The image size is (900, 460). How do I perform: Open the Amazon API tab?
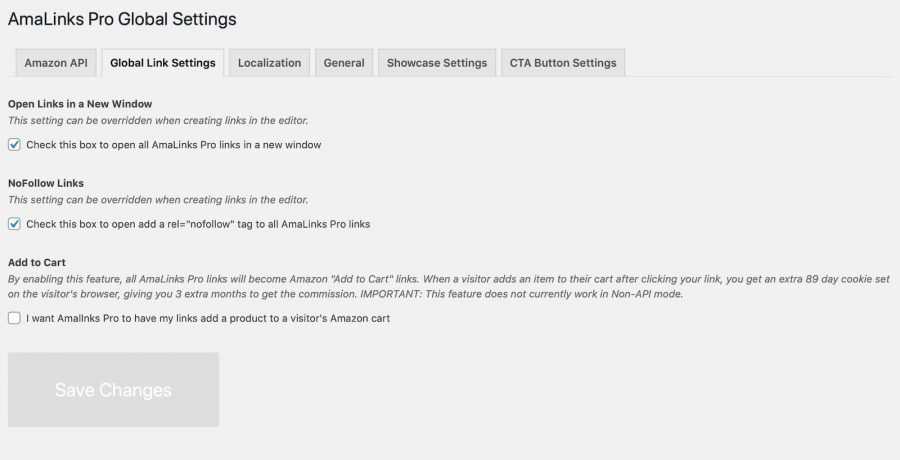56,63
